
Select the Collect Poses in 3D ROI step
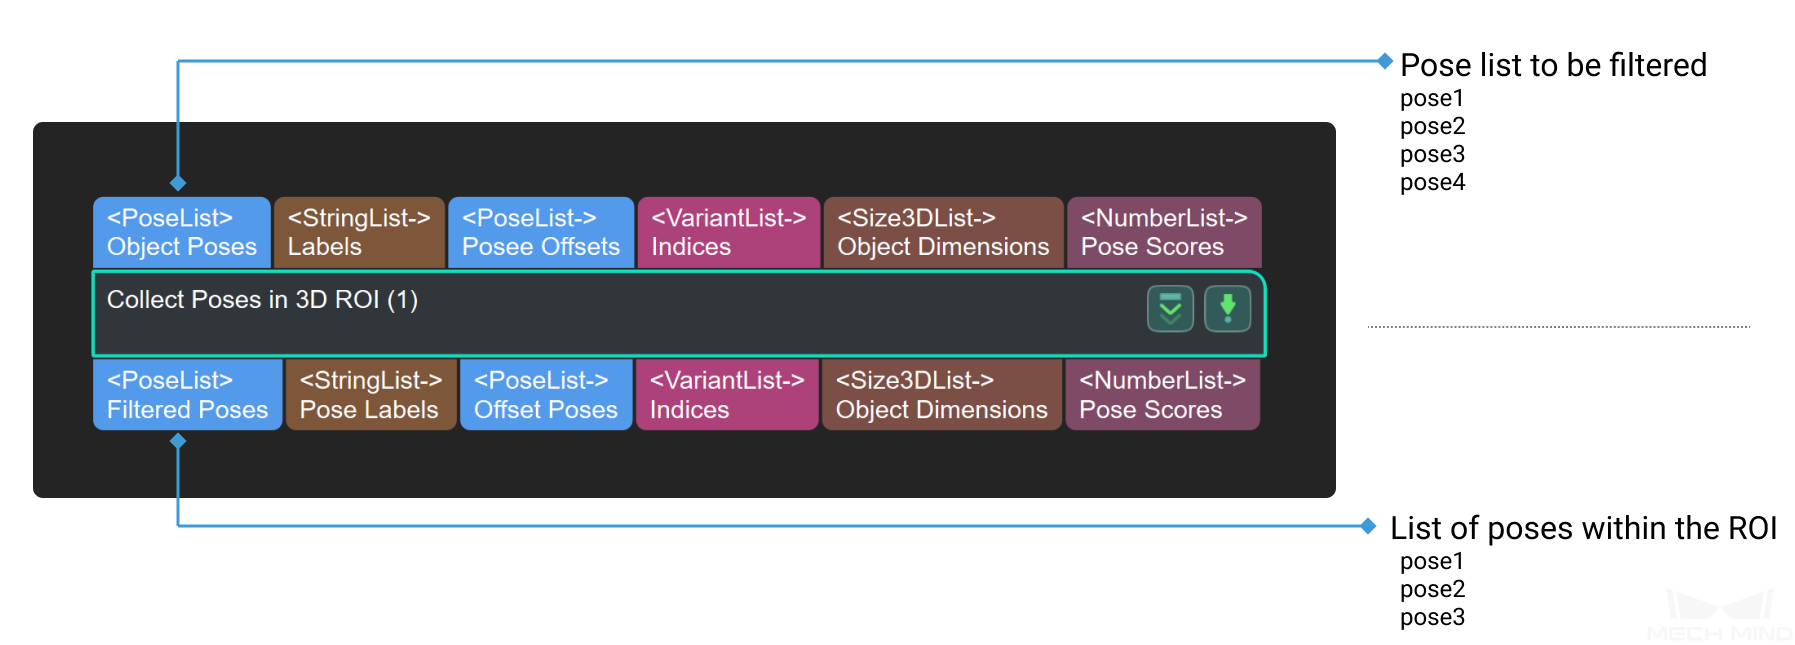[679, 313]
